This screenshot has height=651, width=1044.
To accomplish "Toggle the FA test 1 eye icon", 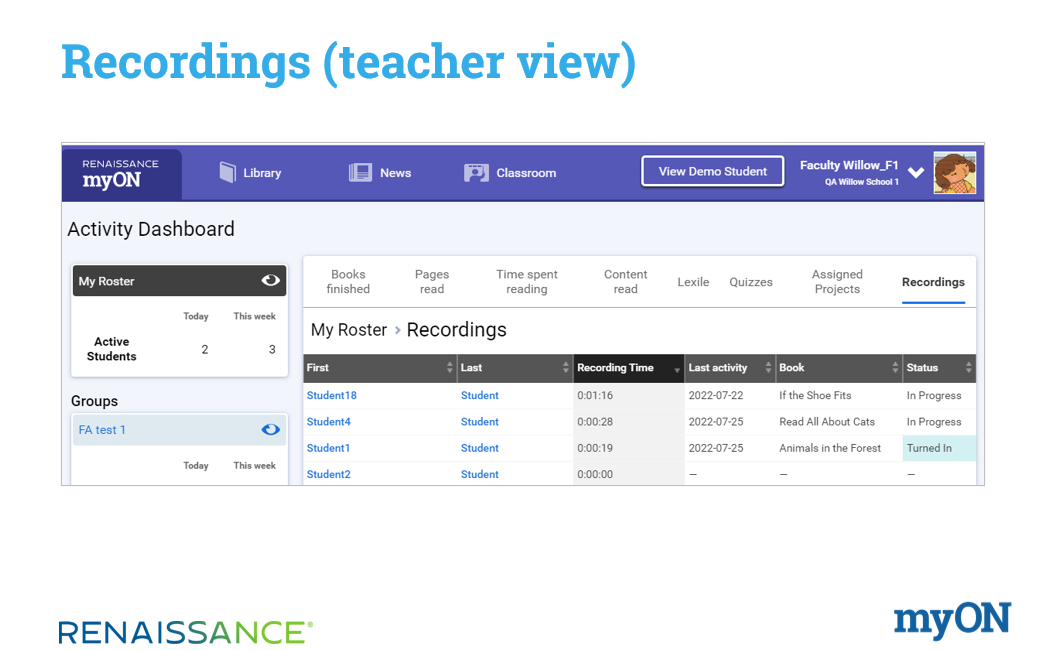I will (270, 429).
